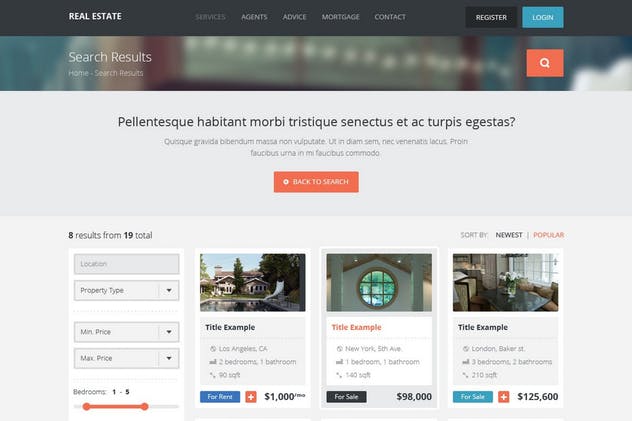The image size is (632, 421).
Task: Click location icon next to New York, 5th Ave.
Action: [339, 348]
